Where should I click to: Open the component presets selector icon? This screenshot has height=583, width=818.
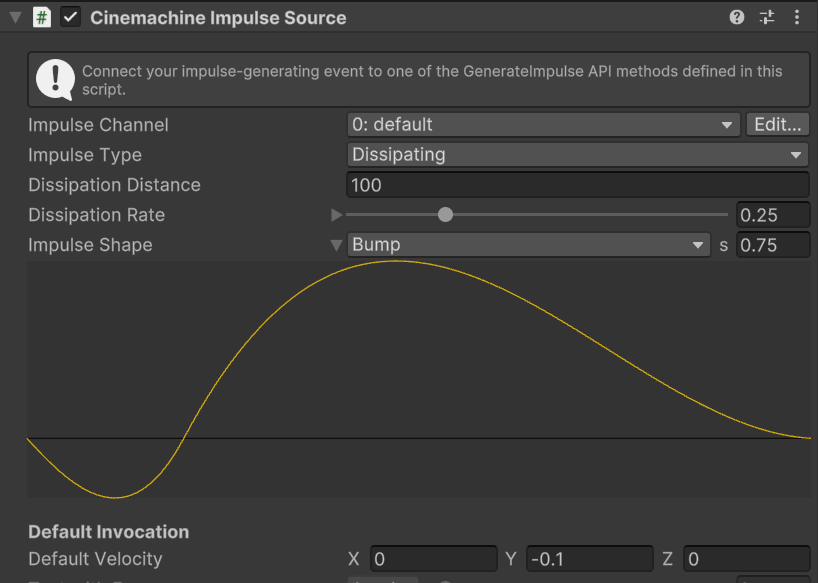(767, 17)
